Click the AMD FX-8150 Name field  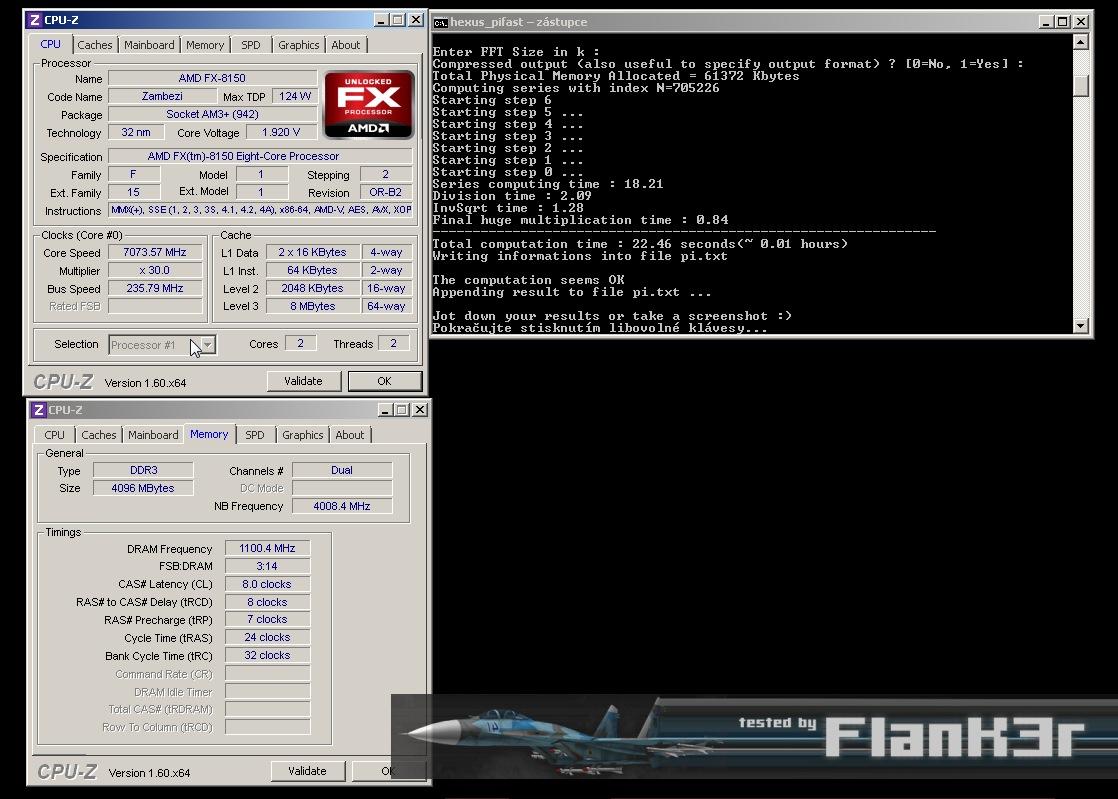click(212, 78)
